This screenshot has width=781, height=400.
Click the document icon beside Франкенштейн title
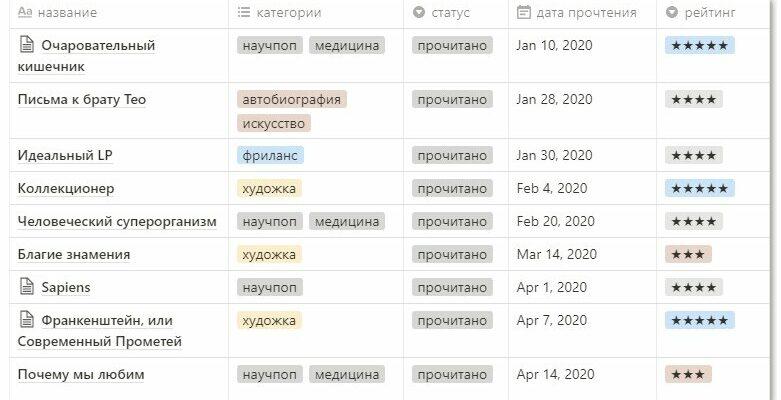pyautogui.click(x=26, y=320)
